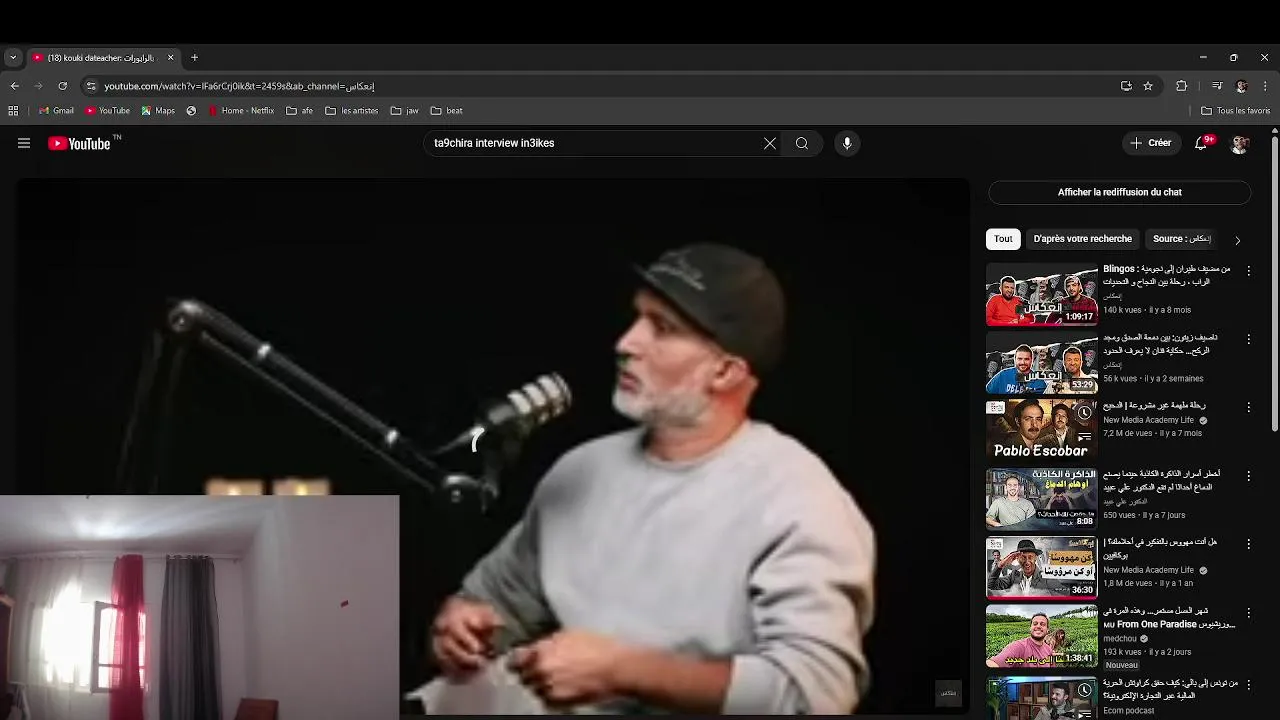Image resolution: width=1280 pixels, height=720 pixels.
Task: Go back with browser back arrow
Action: pyautogui.click(x=14, y=86)
